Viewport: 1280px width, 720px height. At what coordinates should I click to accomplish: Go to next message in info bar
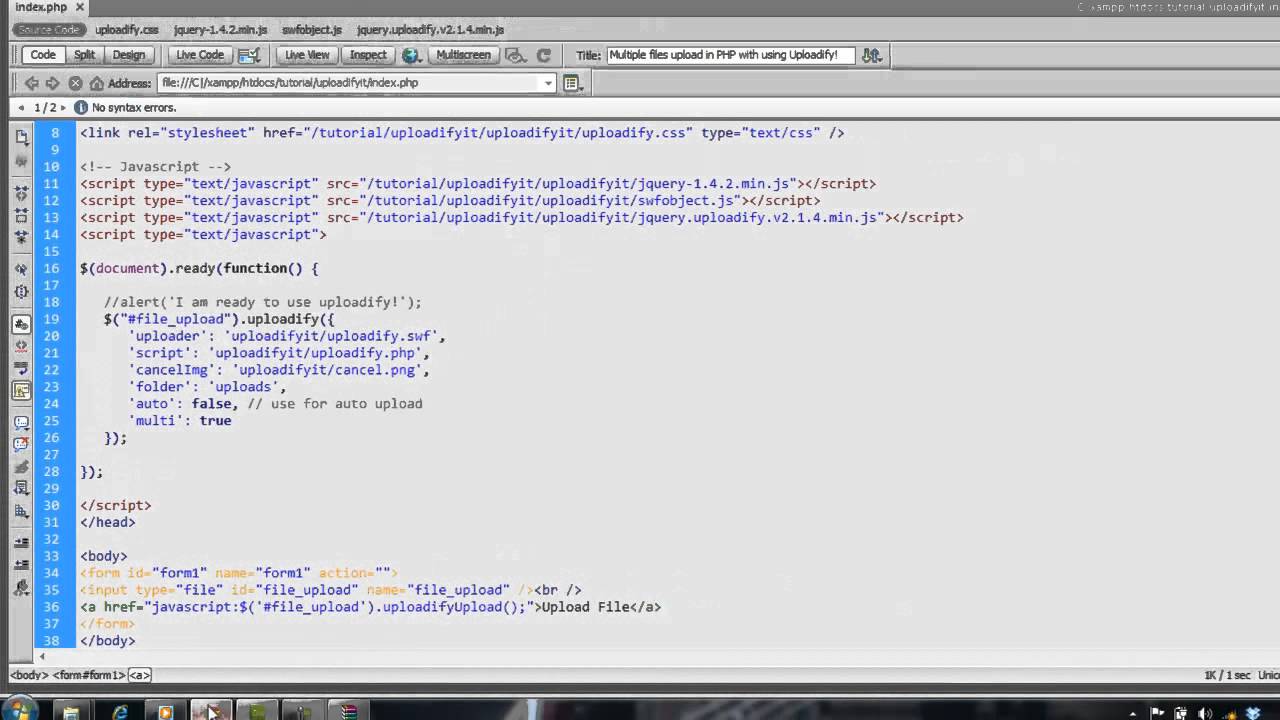tap(63, 107)
